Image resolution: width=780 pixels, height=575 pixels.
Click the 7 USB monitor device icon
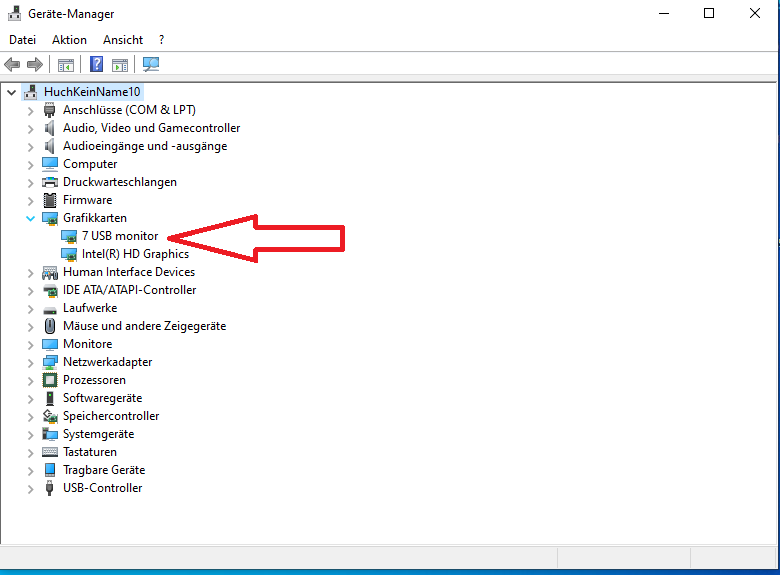(69, 236)
